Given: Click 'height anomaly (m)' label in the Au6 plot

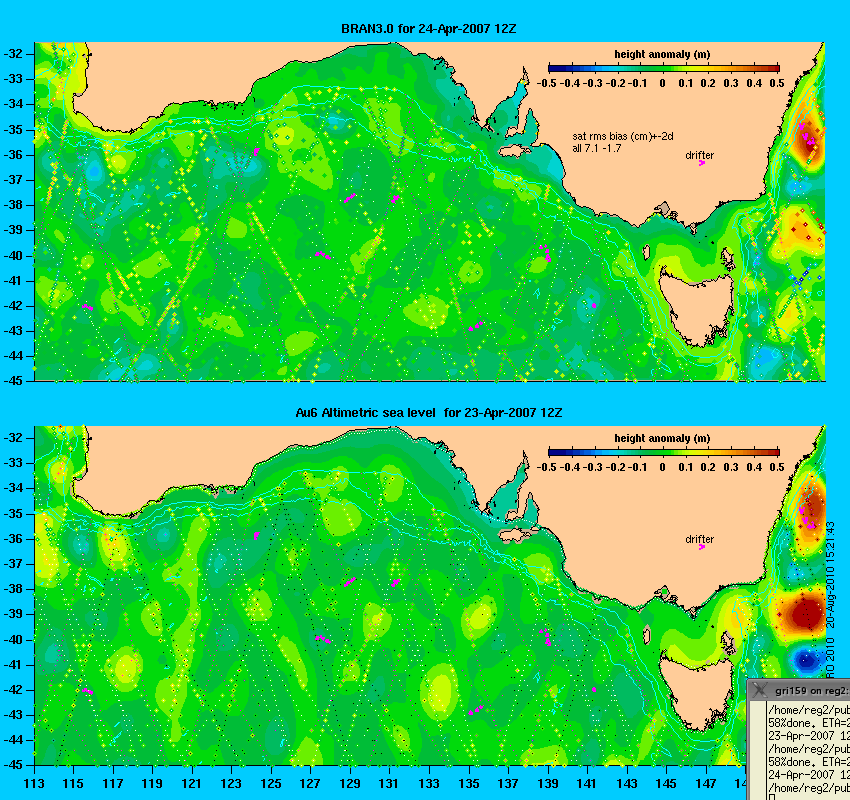Looking at the screenshot, I should tap(662, 438).
